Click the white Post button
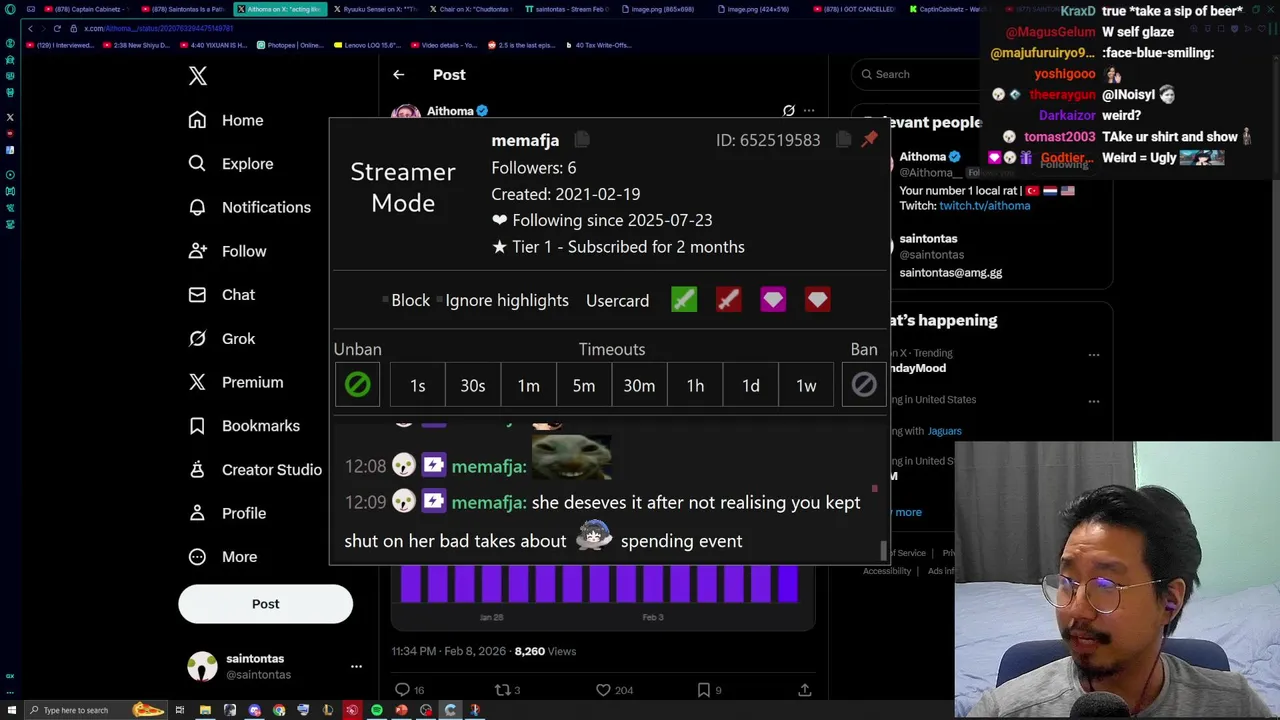Image resolution: width=1280 pixels, height=720 pixels. click(x=265, y=604)
